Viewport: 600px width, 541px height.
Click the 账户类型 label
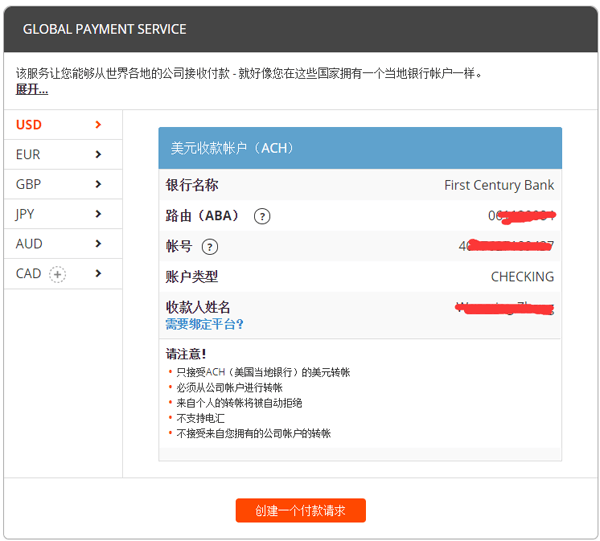coord(192,277)
